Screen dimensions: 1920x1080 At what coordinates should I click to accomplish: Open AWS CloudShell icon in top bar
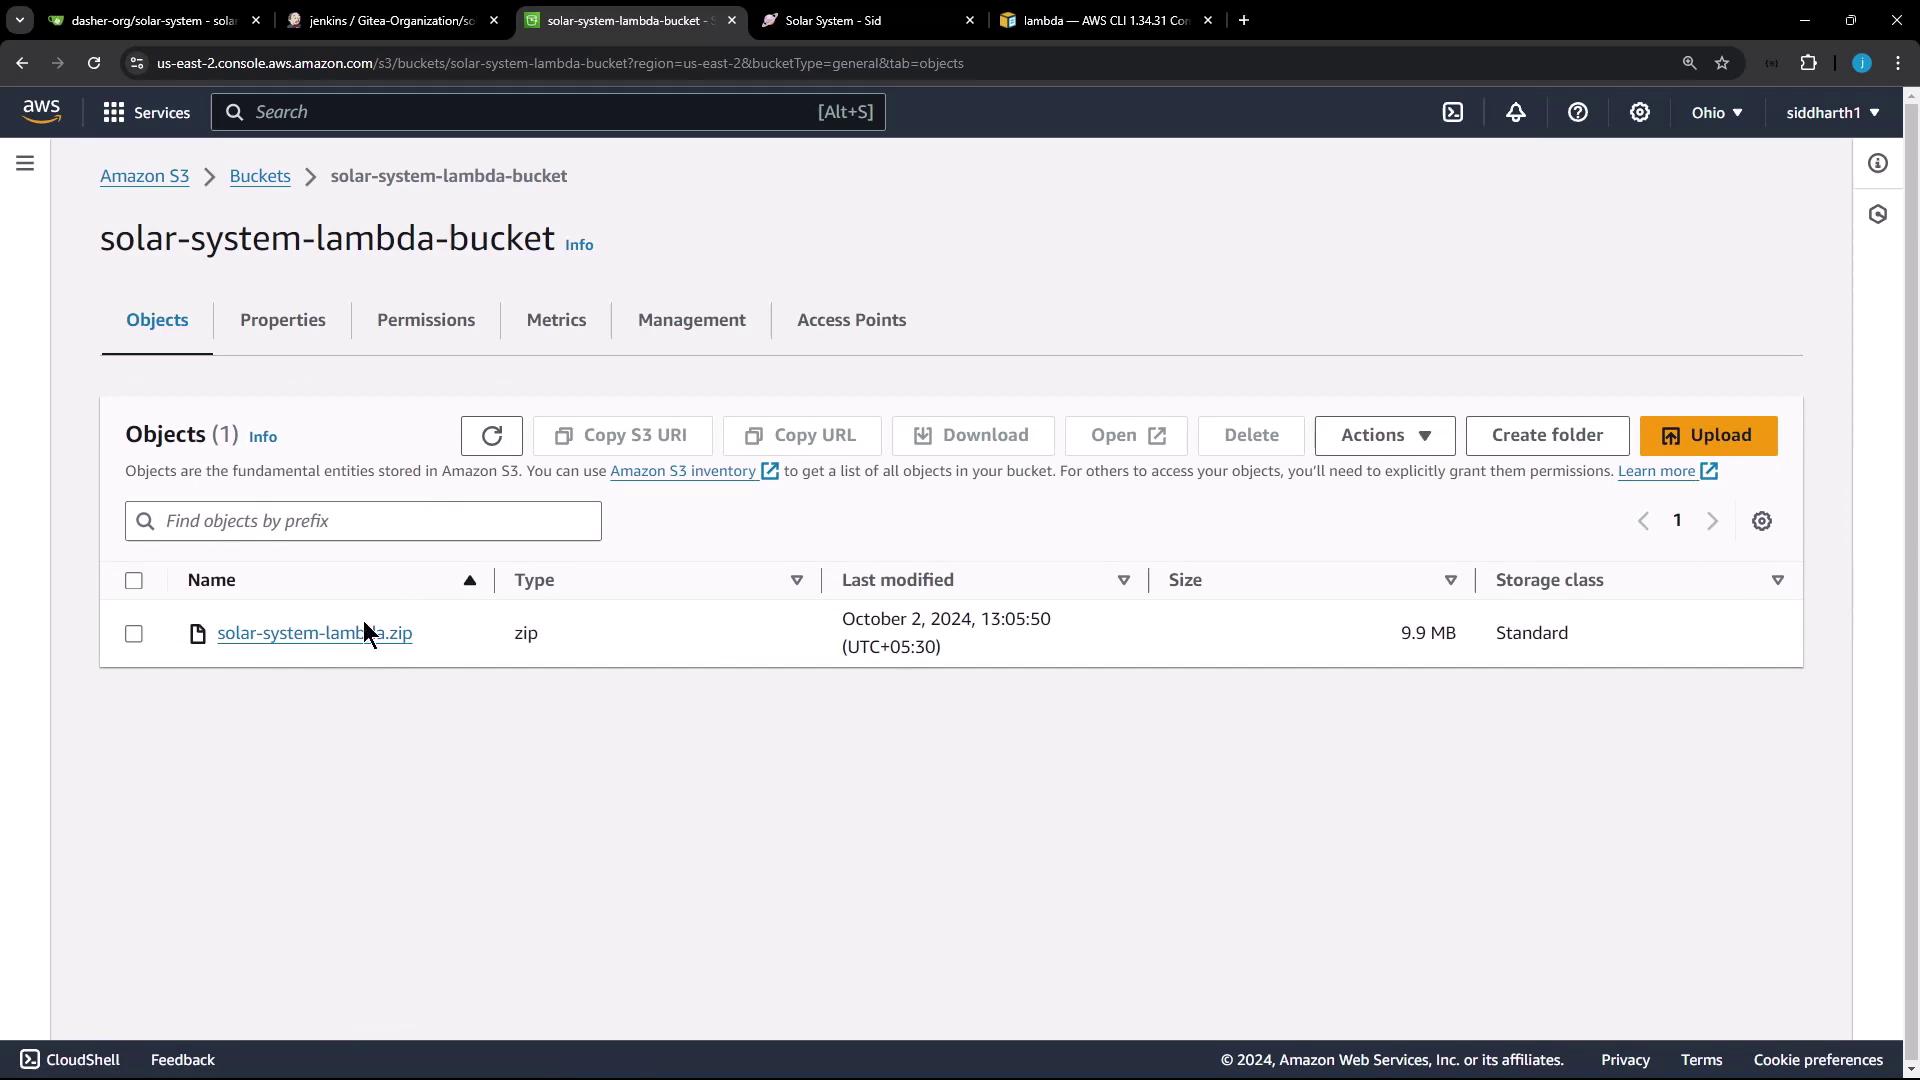(1453, 113)
